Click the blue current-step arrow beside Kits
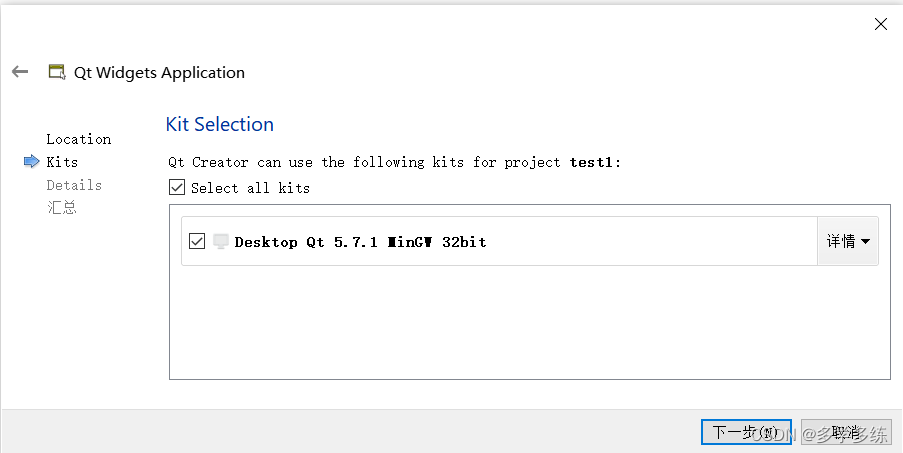 pyautogui.click(x=32, y=162)
